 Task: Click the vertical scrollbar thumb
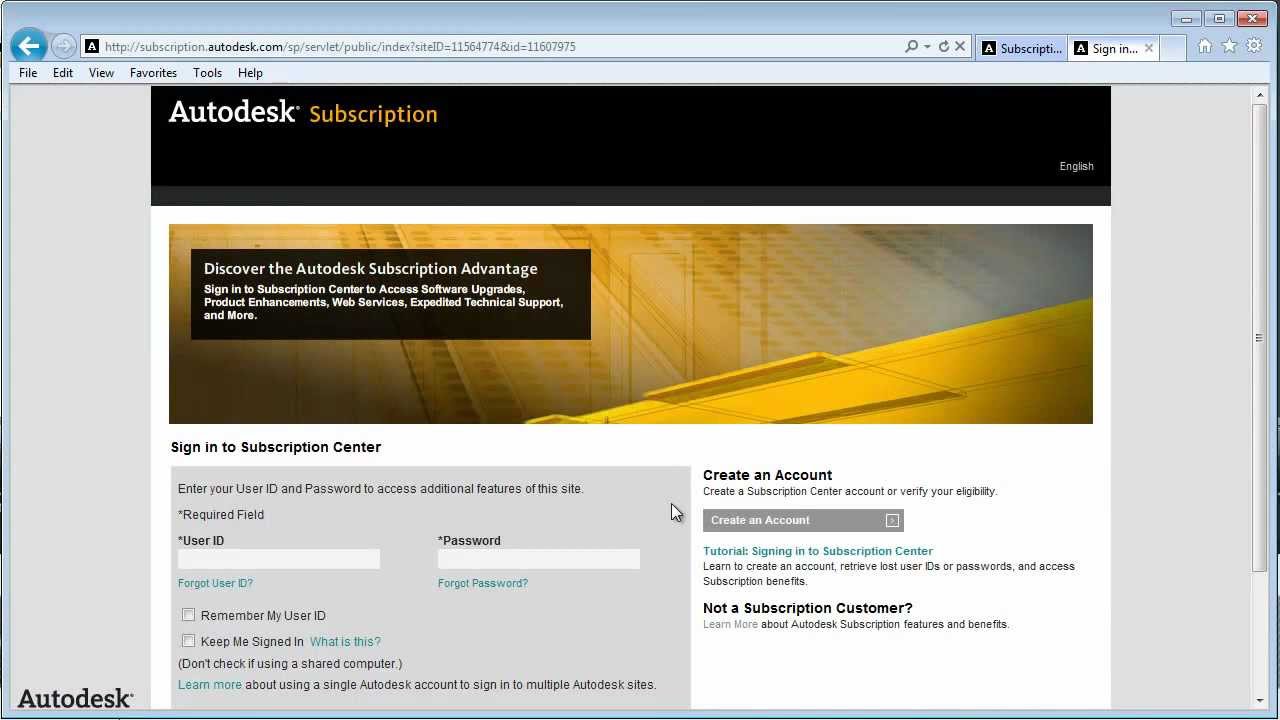[1259, 338]
